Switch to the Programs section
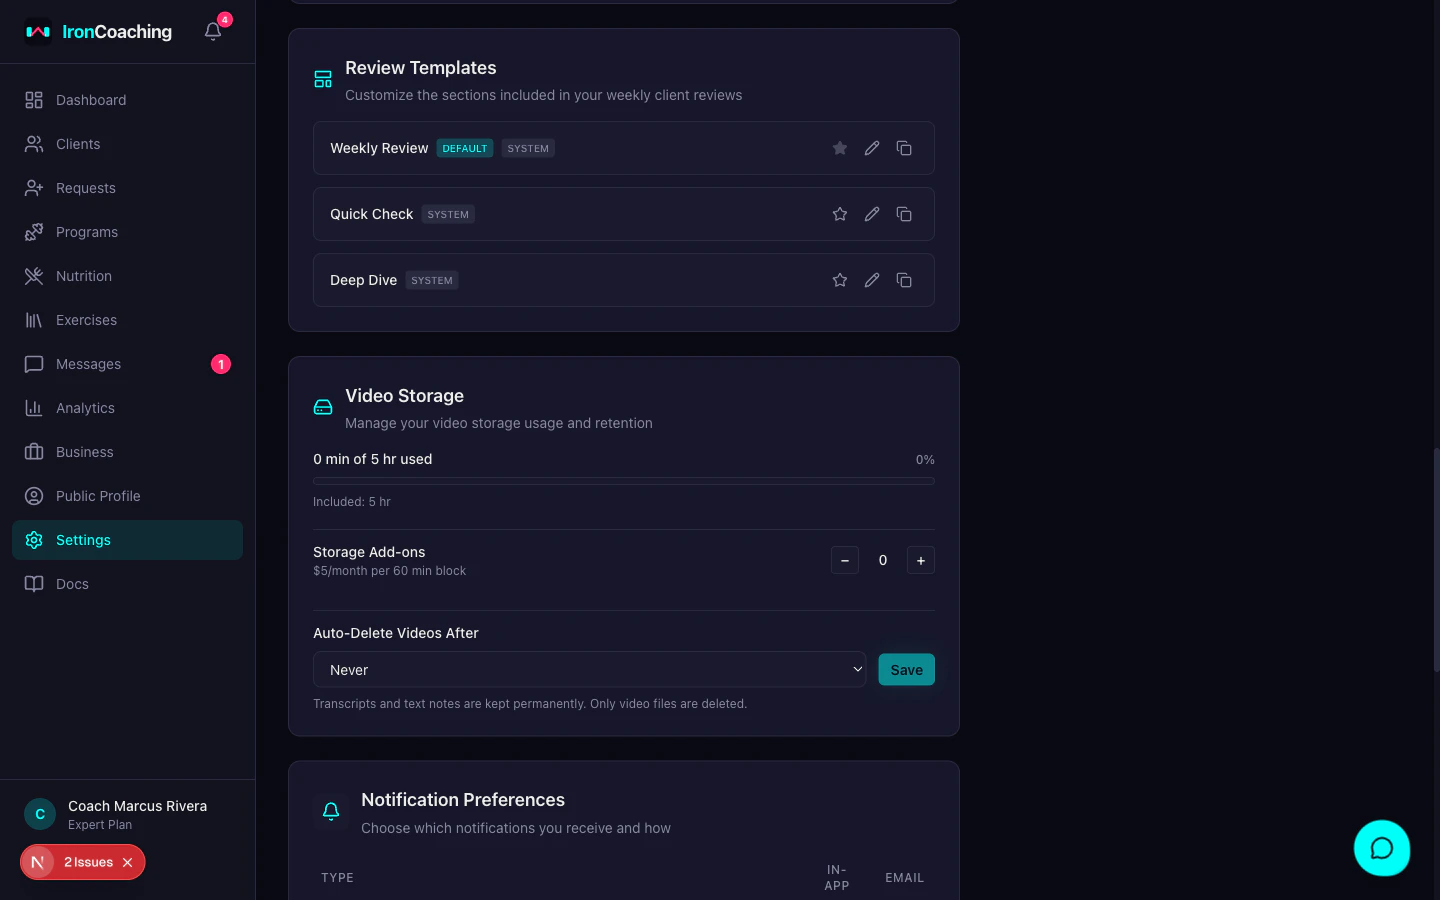1440x900 pixels. pyautogui.click(x=86, y=232)
